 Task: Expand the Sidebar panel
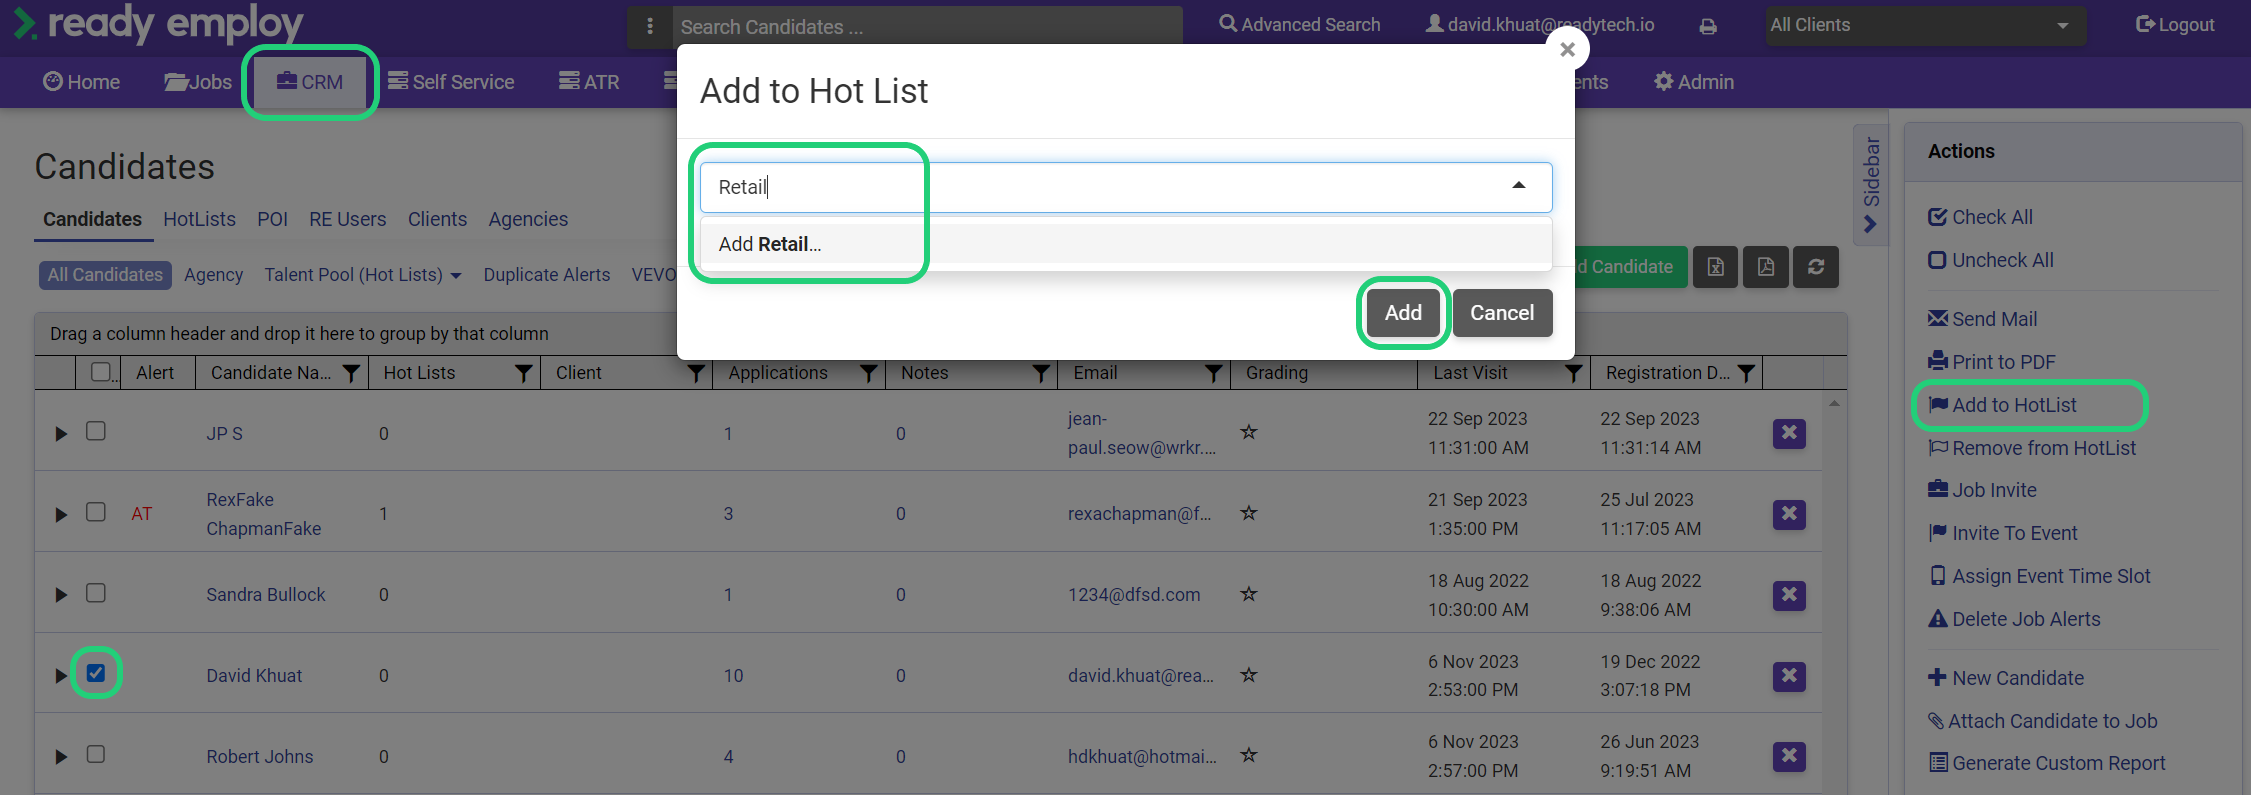[1871, 185]
